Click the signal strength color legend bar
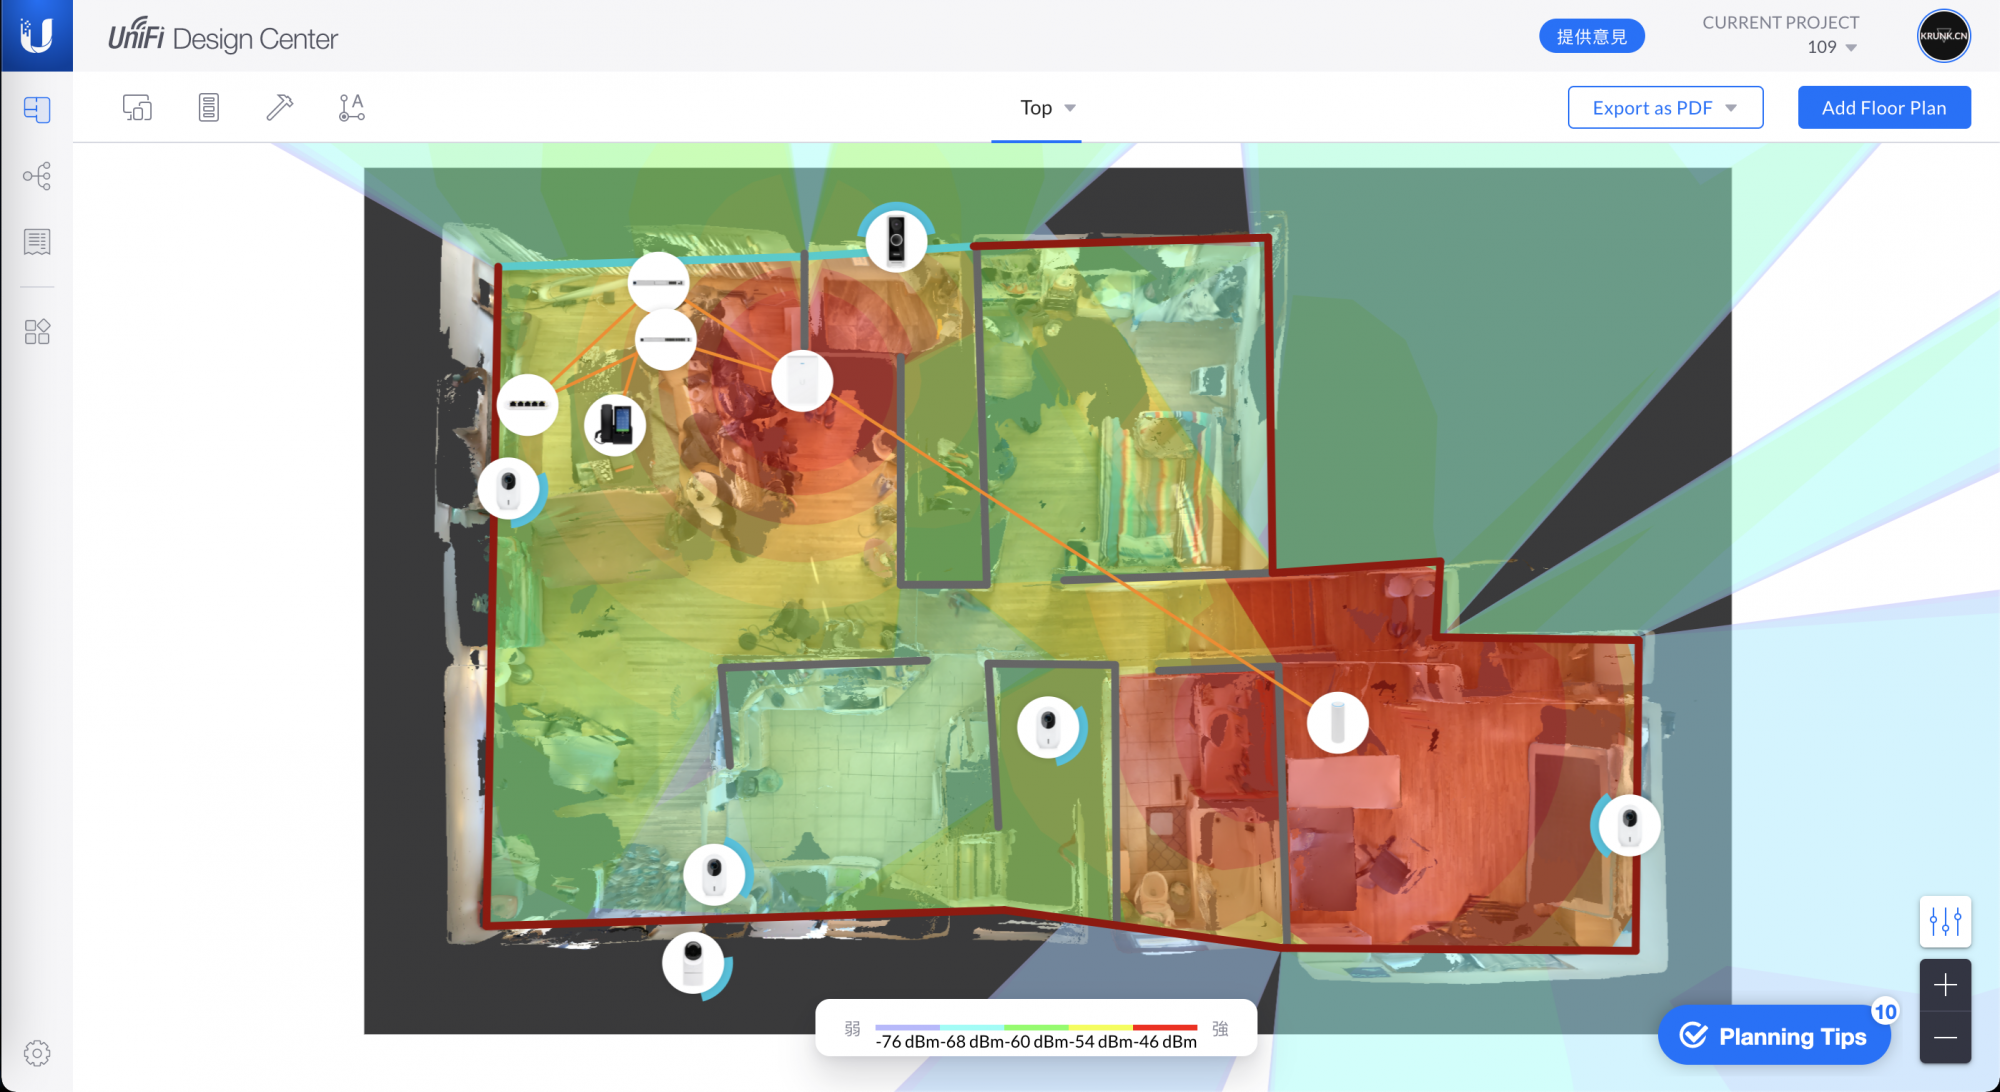 pos(1035,1027)
